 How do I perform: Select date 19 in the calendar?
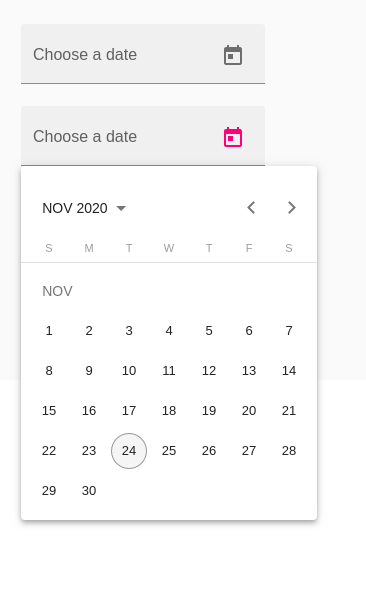pos(209,410)
